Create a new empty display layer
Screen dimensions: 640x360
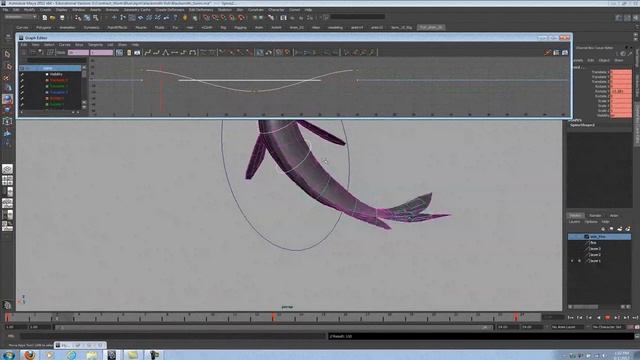click(x=620, y=229)
